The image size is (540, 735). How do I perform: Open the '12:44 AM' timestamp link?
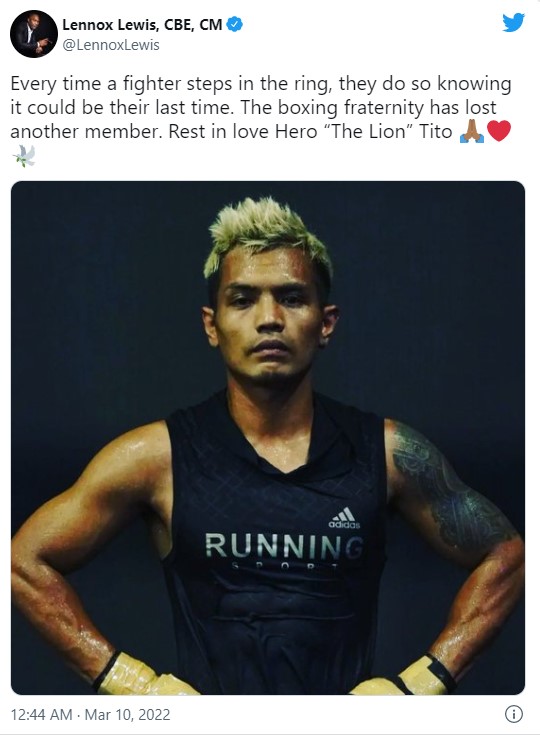pyautogui.click(x=41, y=714)
